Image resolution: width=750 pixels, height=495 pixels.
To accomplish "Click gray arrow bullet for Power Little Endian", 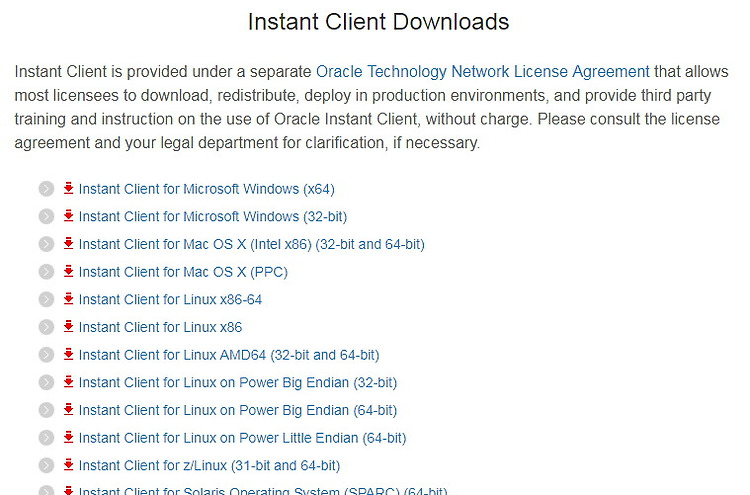I will [x=46, y=438].
